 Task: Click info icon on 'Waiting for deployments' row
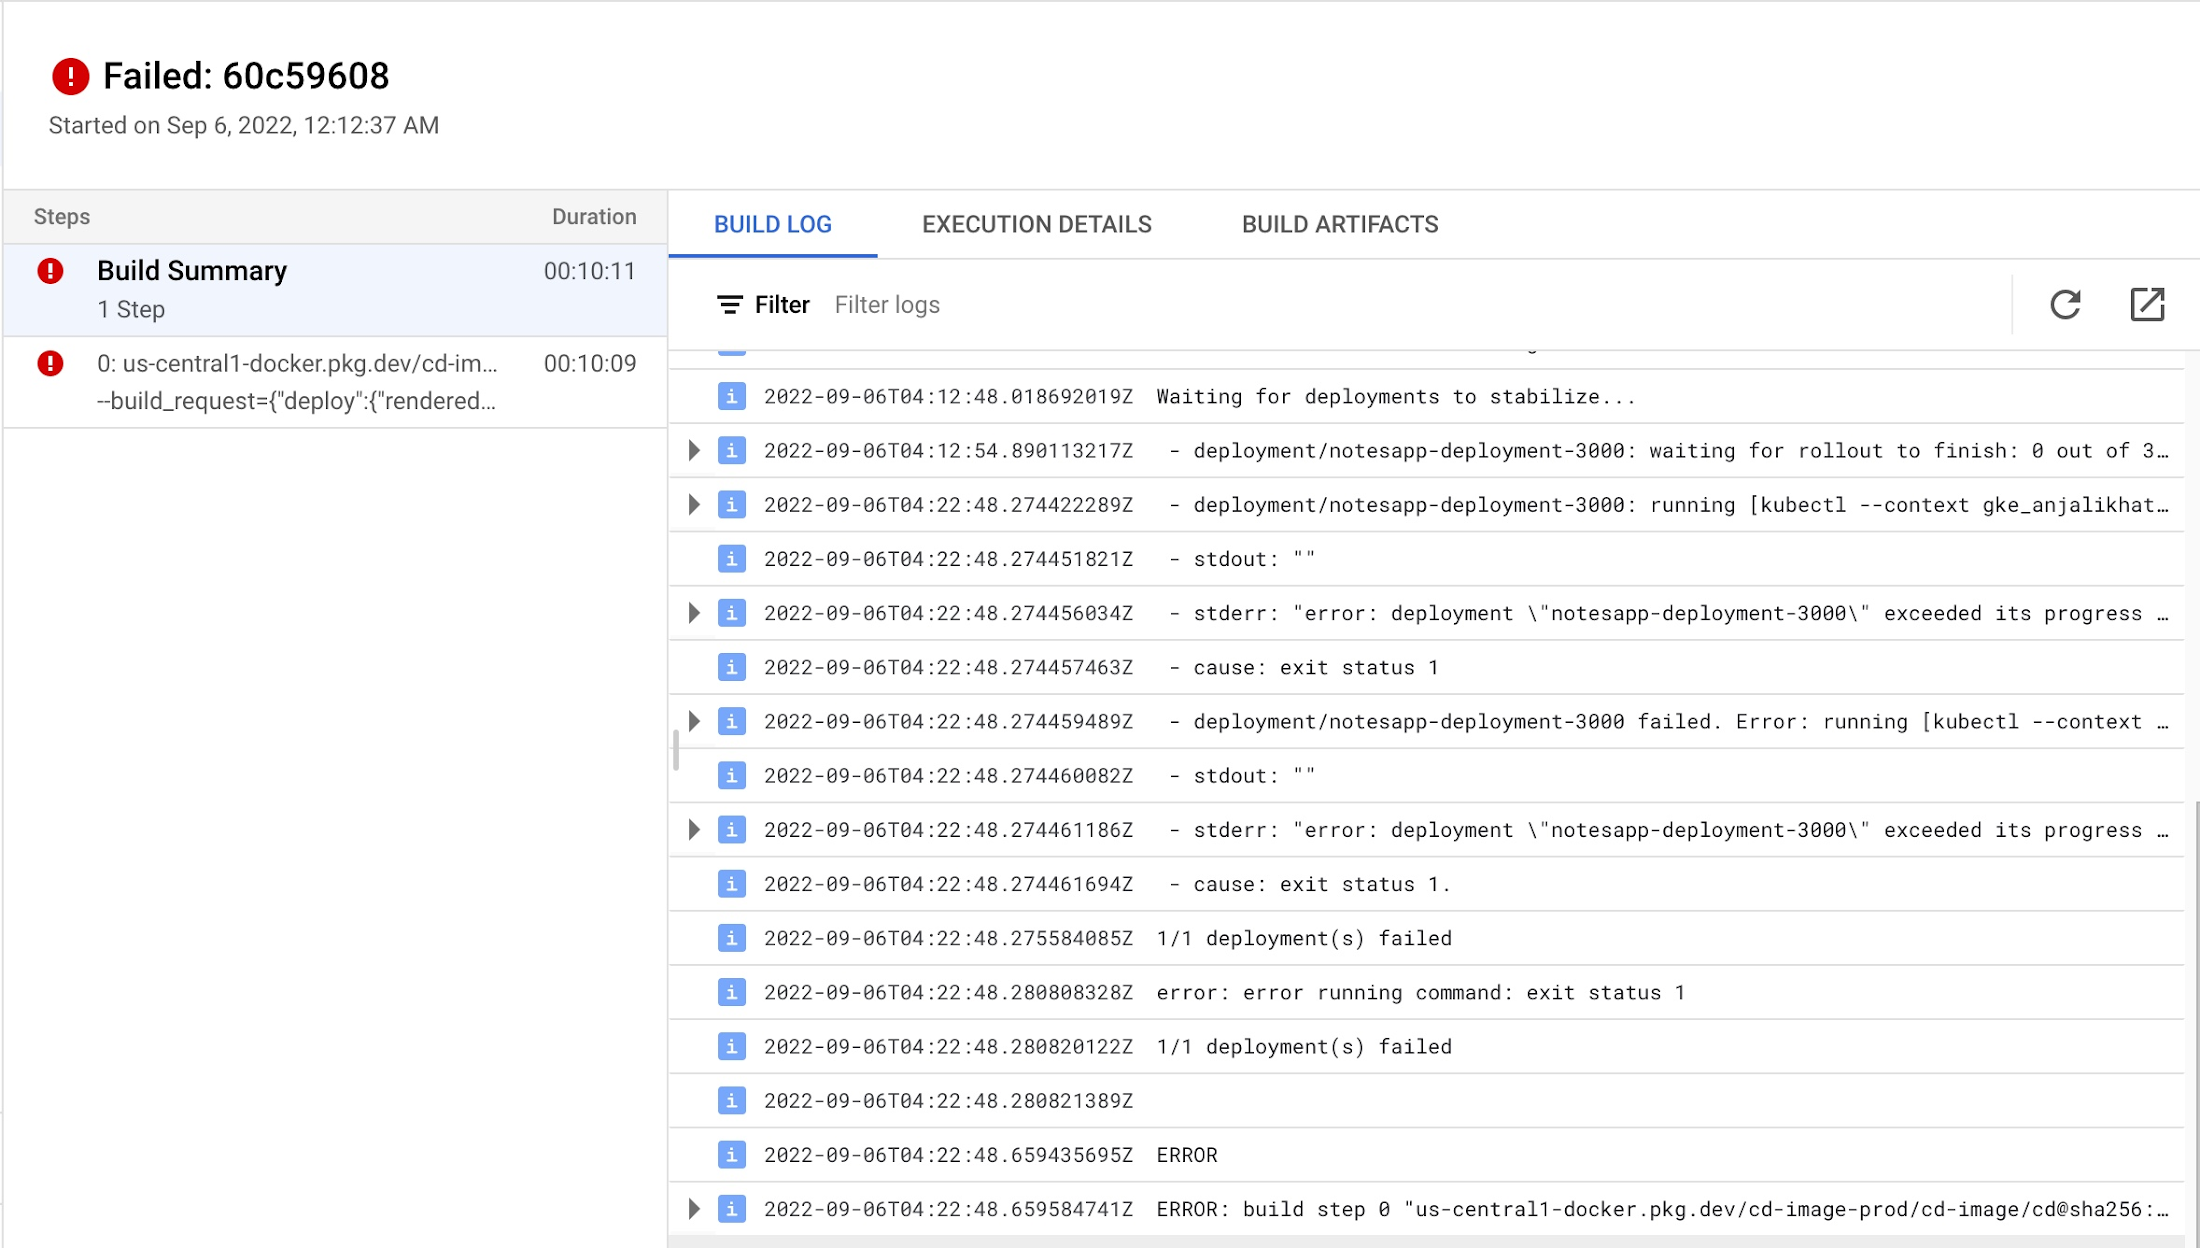(x=732, y=396)
